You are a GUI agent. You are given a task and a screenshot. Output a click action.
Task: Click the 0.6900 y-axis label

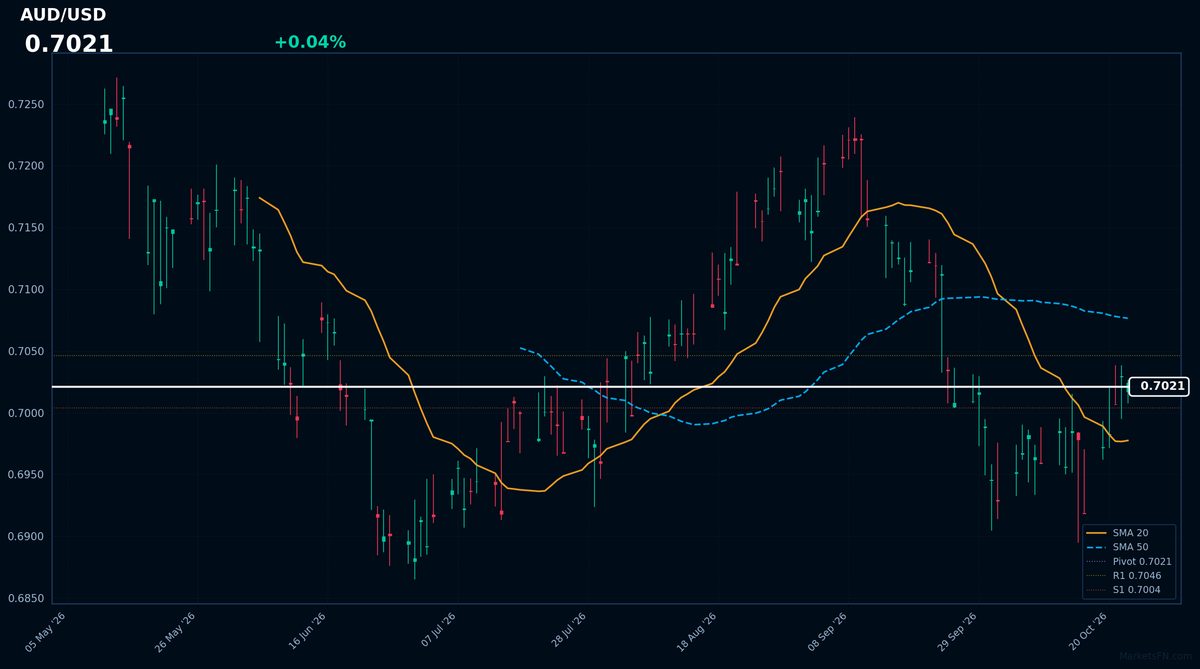click(25, 537)
